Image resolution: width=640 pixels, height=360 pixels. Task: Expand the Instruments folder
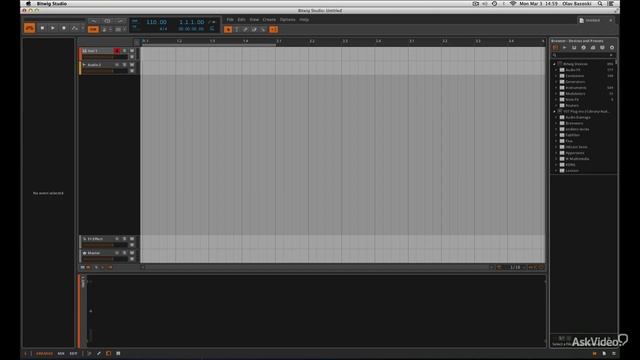(x=557, y=88)
